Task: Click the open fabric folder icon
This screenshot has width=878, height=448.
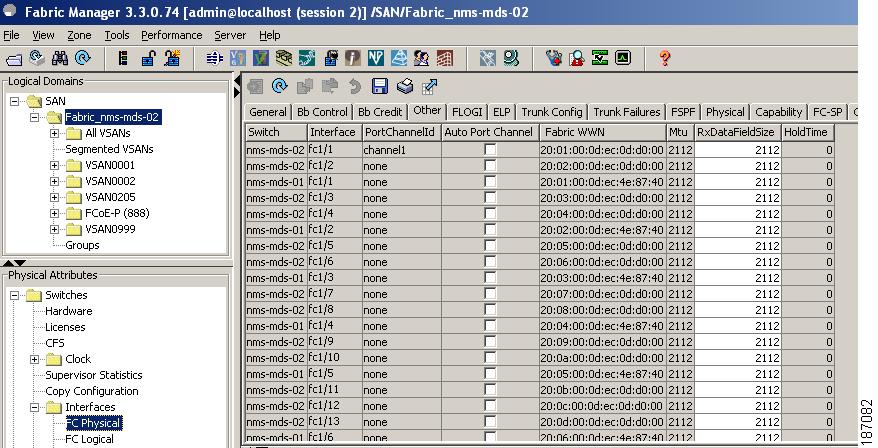Action: pos(13,58)
